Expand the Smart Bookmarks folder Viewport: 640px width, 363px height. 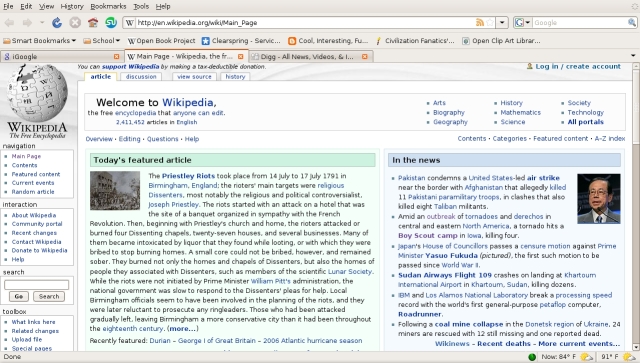40,41
